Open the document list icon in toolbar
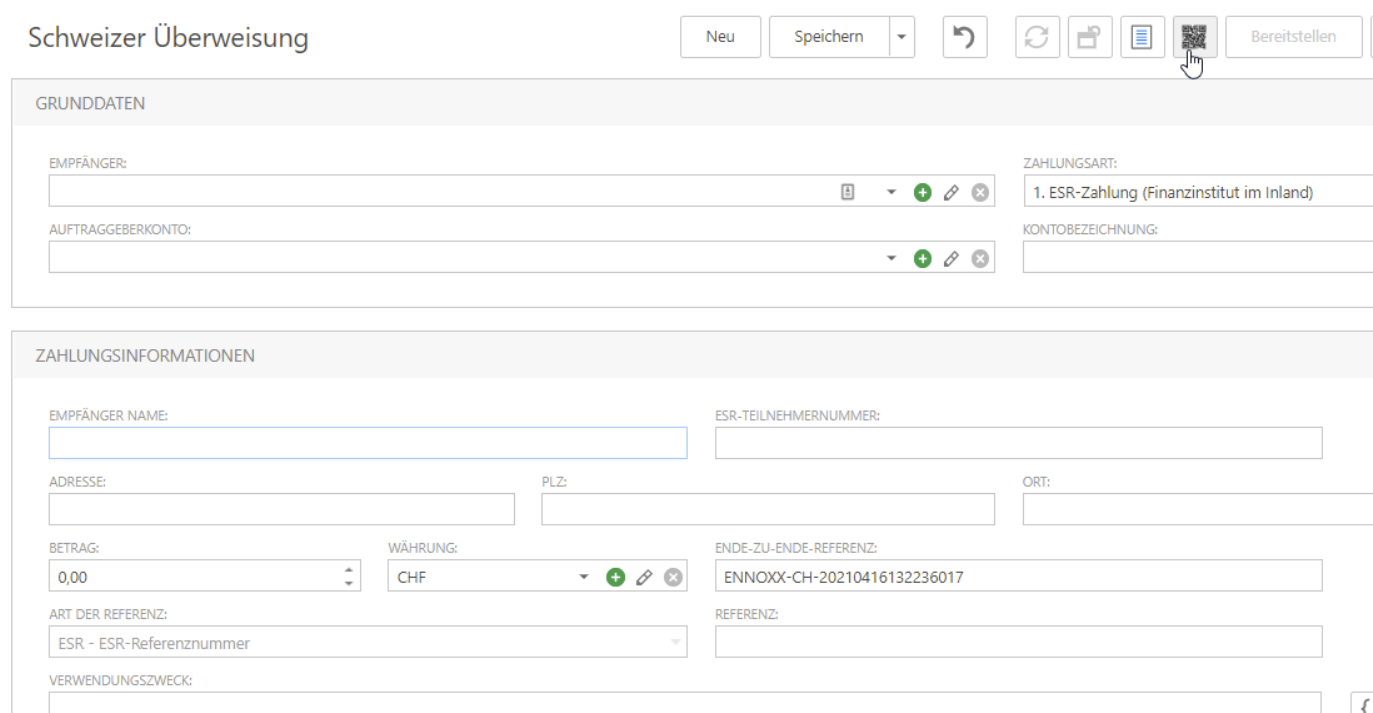1373x713 pixels. [x=1142, y=38]
